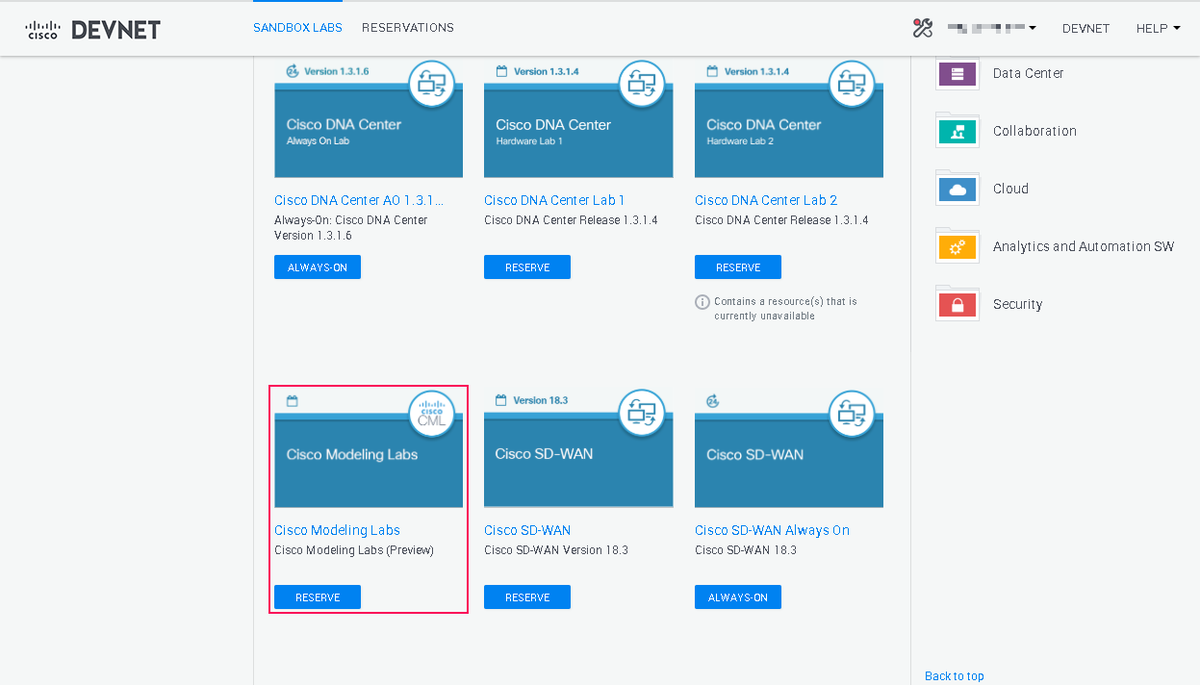The image size is (1200, 685).
Task: Click the 'Version 1.3.1.6' label on first card
Action: (x=337, y=71)
